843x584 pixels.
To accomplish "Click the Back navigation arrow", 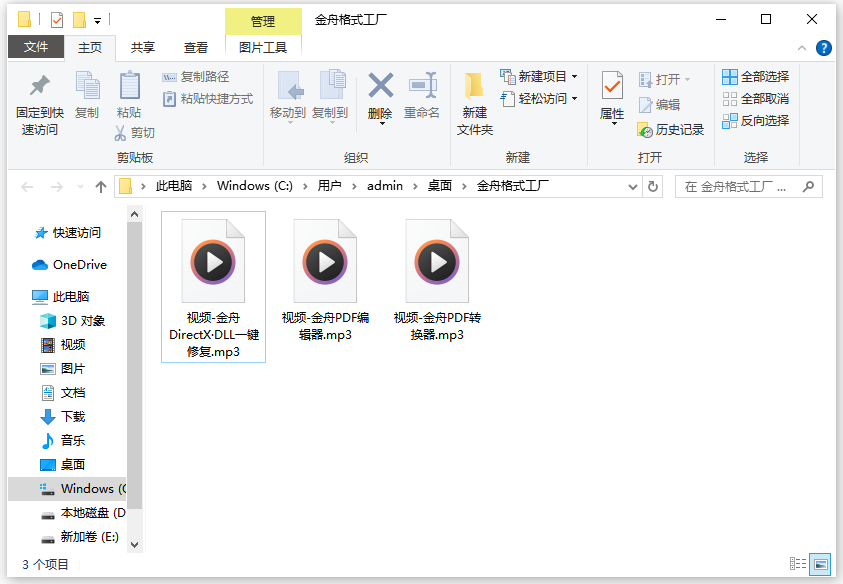I will coord(27,187).
